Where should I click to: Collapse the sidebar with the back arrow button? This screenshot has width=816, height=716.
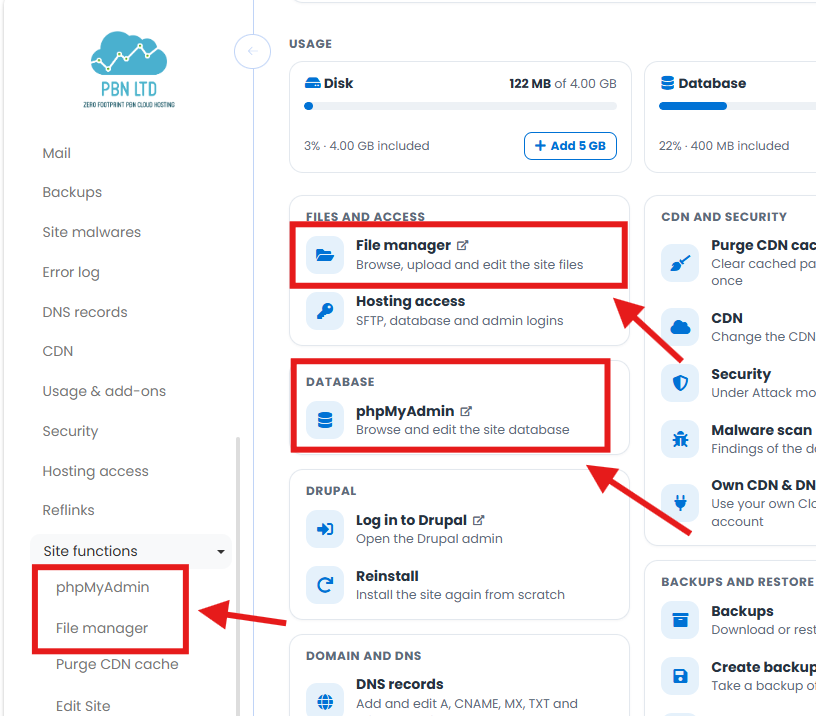252,51
